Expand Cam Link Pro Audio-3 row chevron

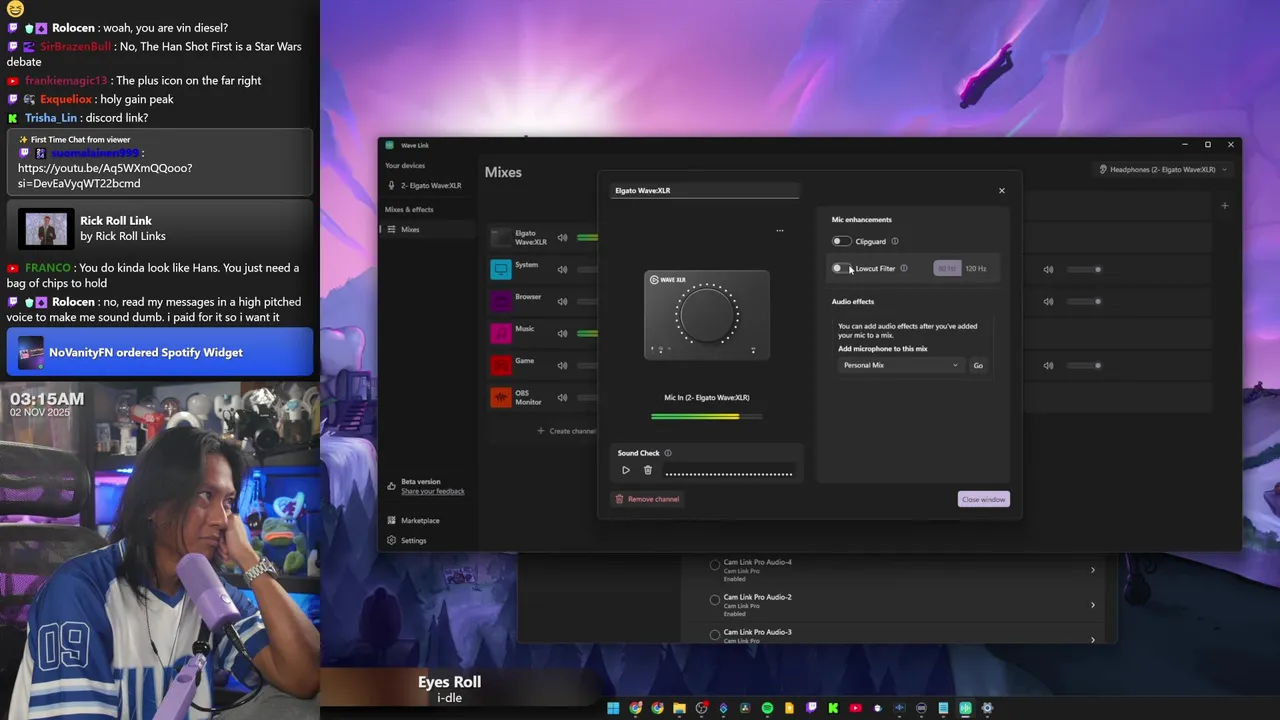tap(1092, 638)
